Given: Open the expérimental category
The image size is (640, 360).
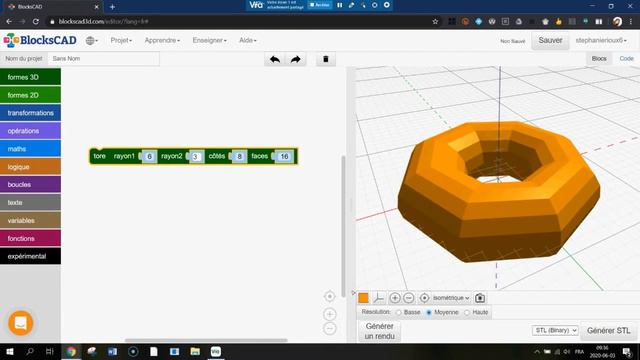Looking at the screenshot, I should click(31, 256).
